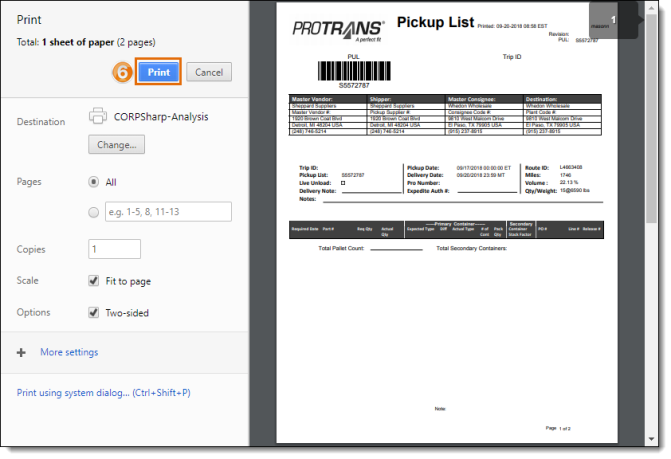671x459 pixels.
Task: Click the Copies number field
Action: click(x=114, y=249)
